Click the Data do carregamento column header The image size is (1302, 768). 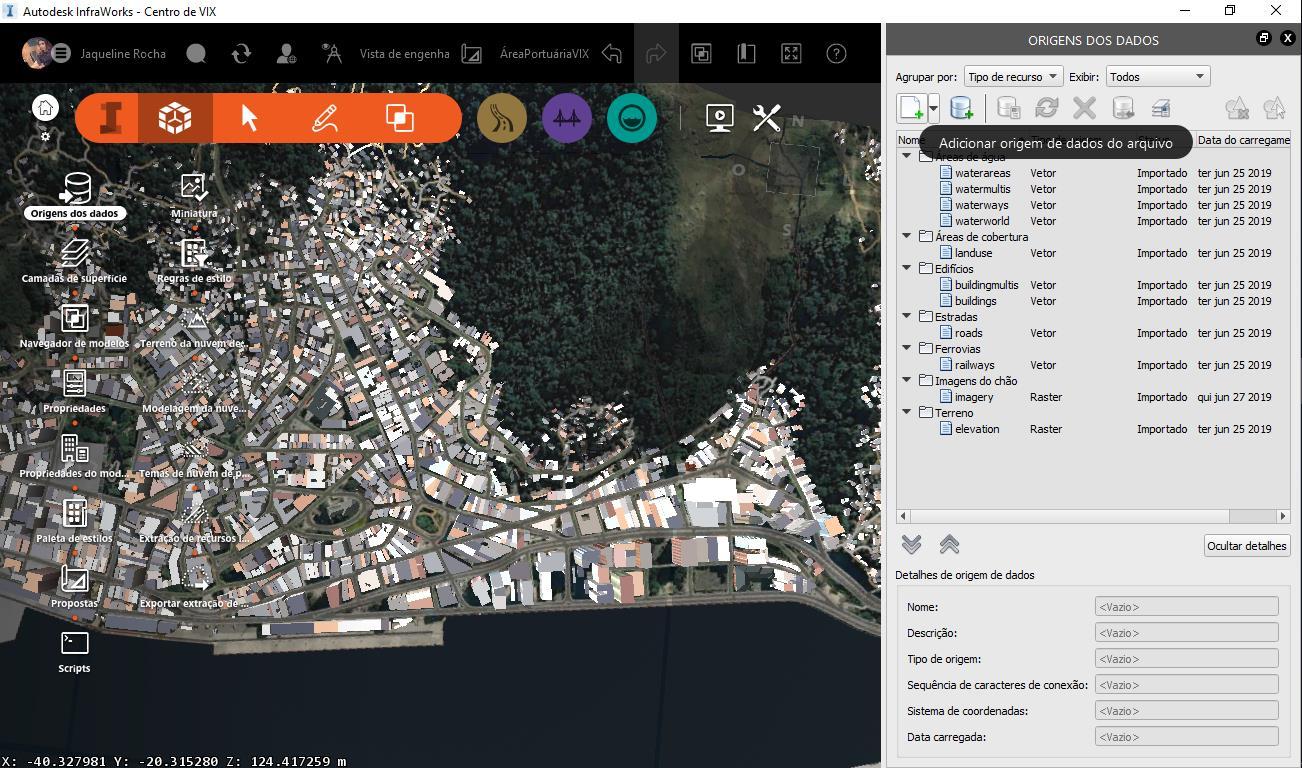click(1243, 141)
